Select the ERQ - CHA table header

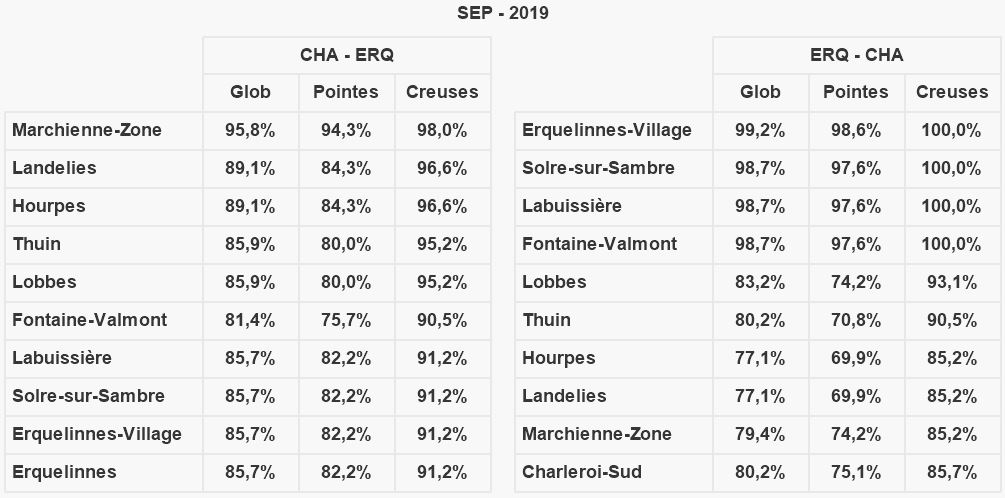click(x=856, y=55)
